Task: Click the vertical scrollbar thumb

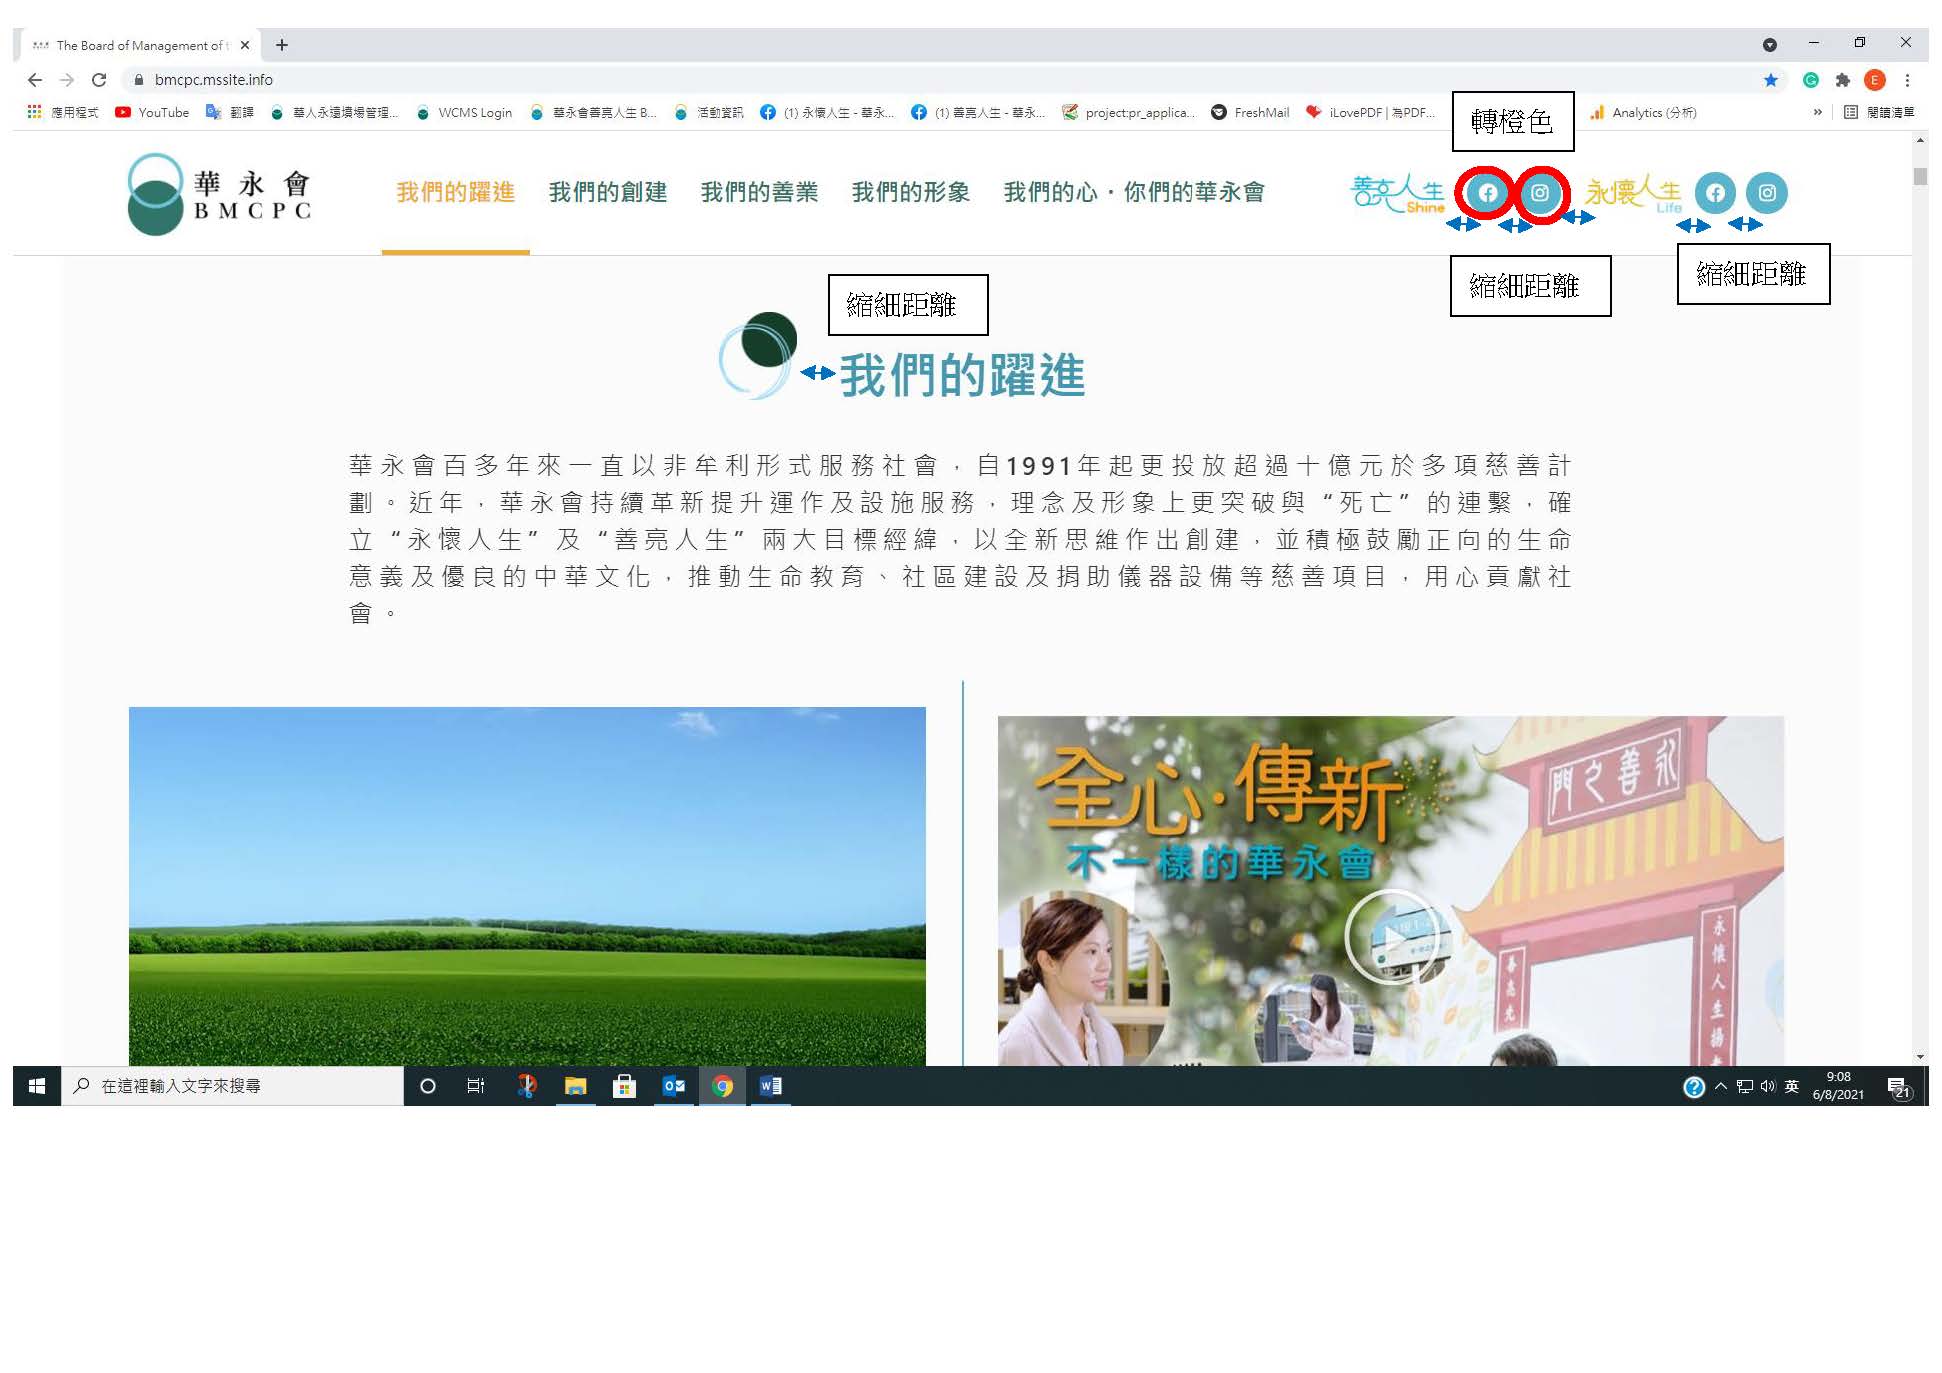Action: 1919,176
